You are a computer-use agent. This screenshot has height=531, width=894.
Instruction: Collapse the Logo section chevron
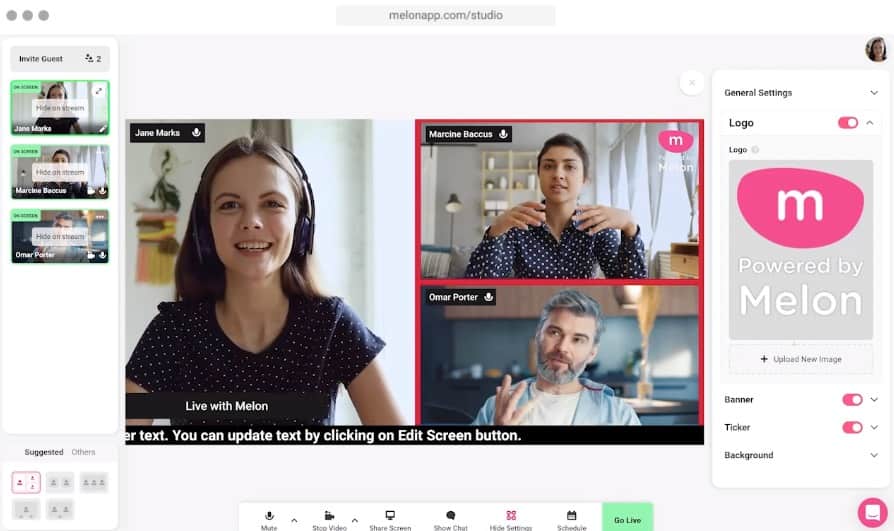[x=869, y=123]
